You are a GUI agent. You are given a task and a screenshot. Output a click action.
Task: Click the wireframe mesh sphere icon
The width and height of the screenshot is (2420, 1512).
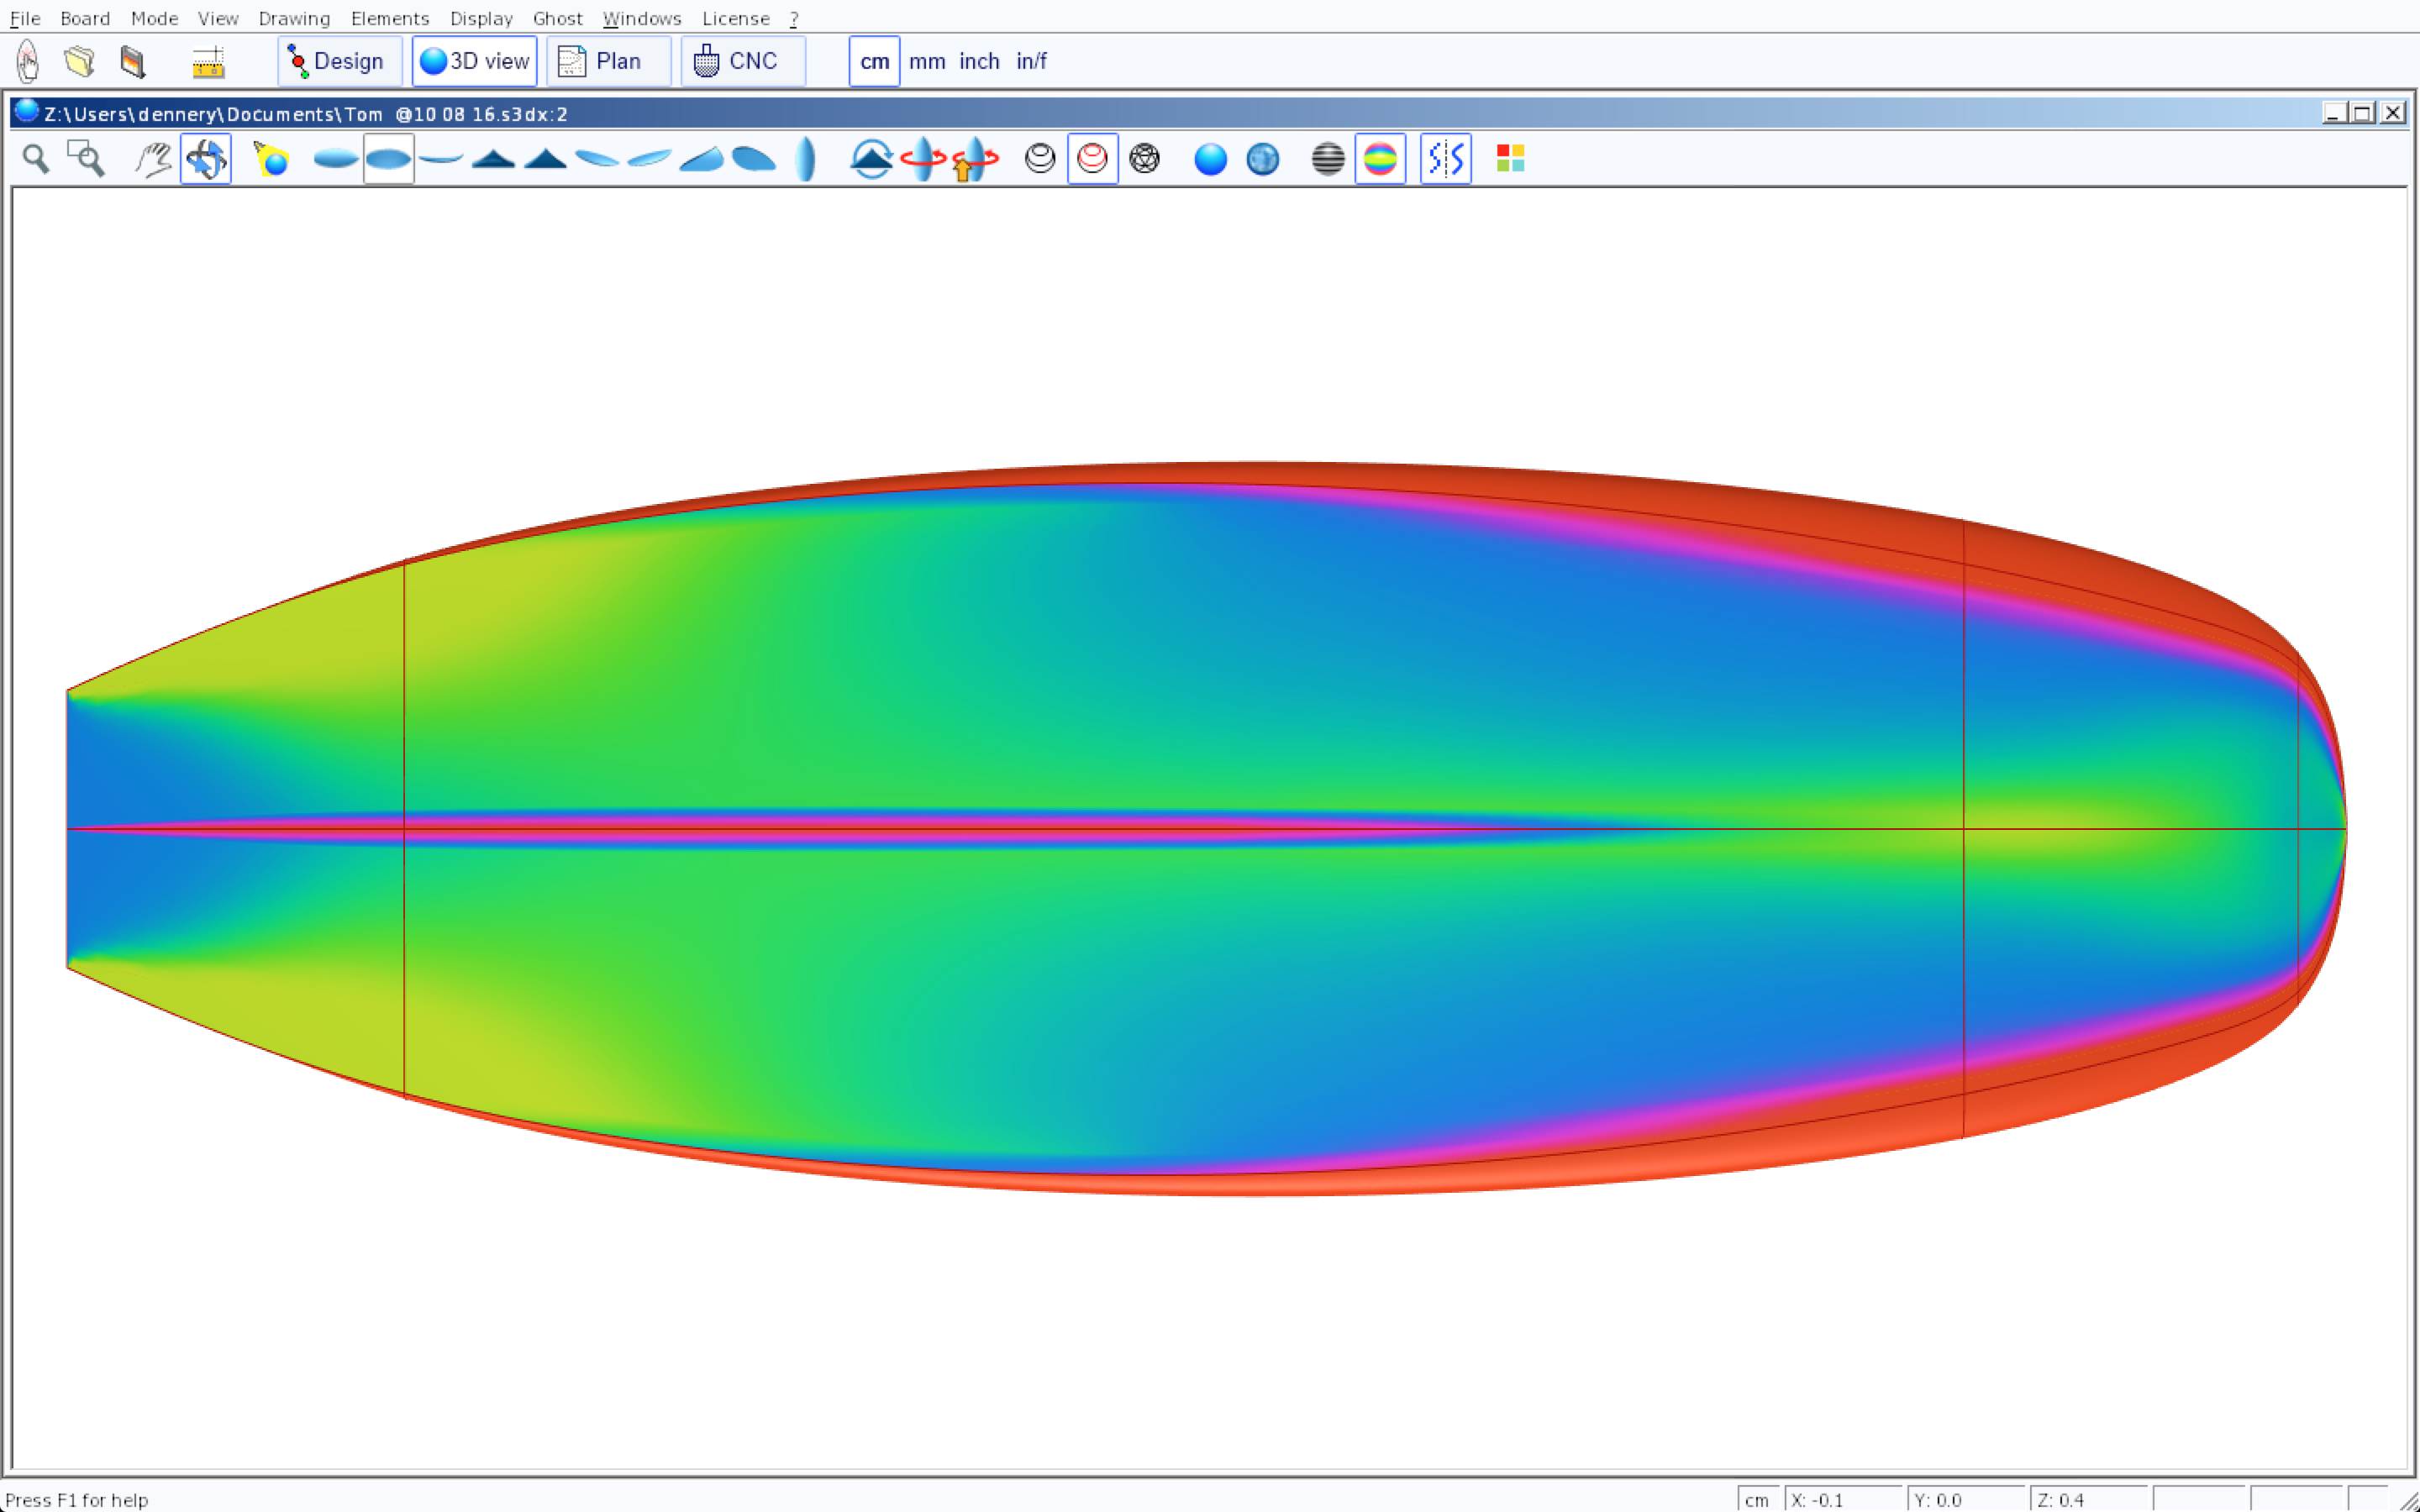(1144, 159)
